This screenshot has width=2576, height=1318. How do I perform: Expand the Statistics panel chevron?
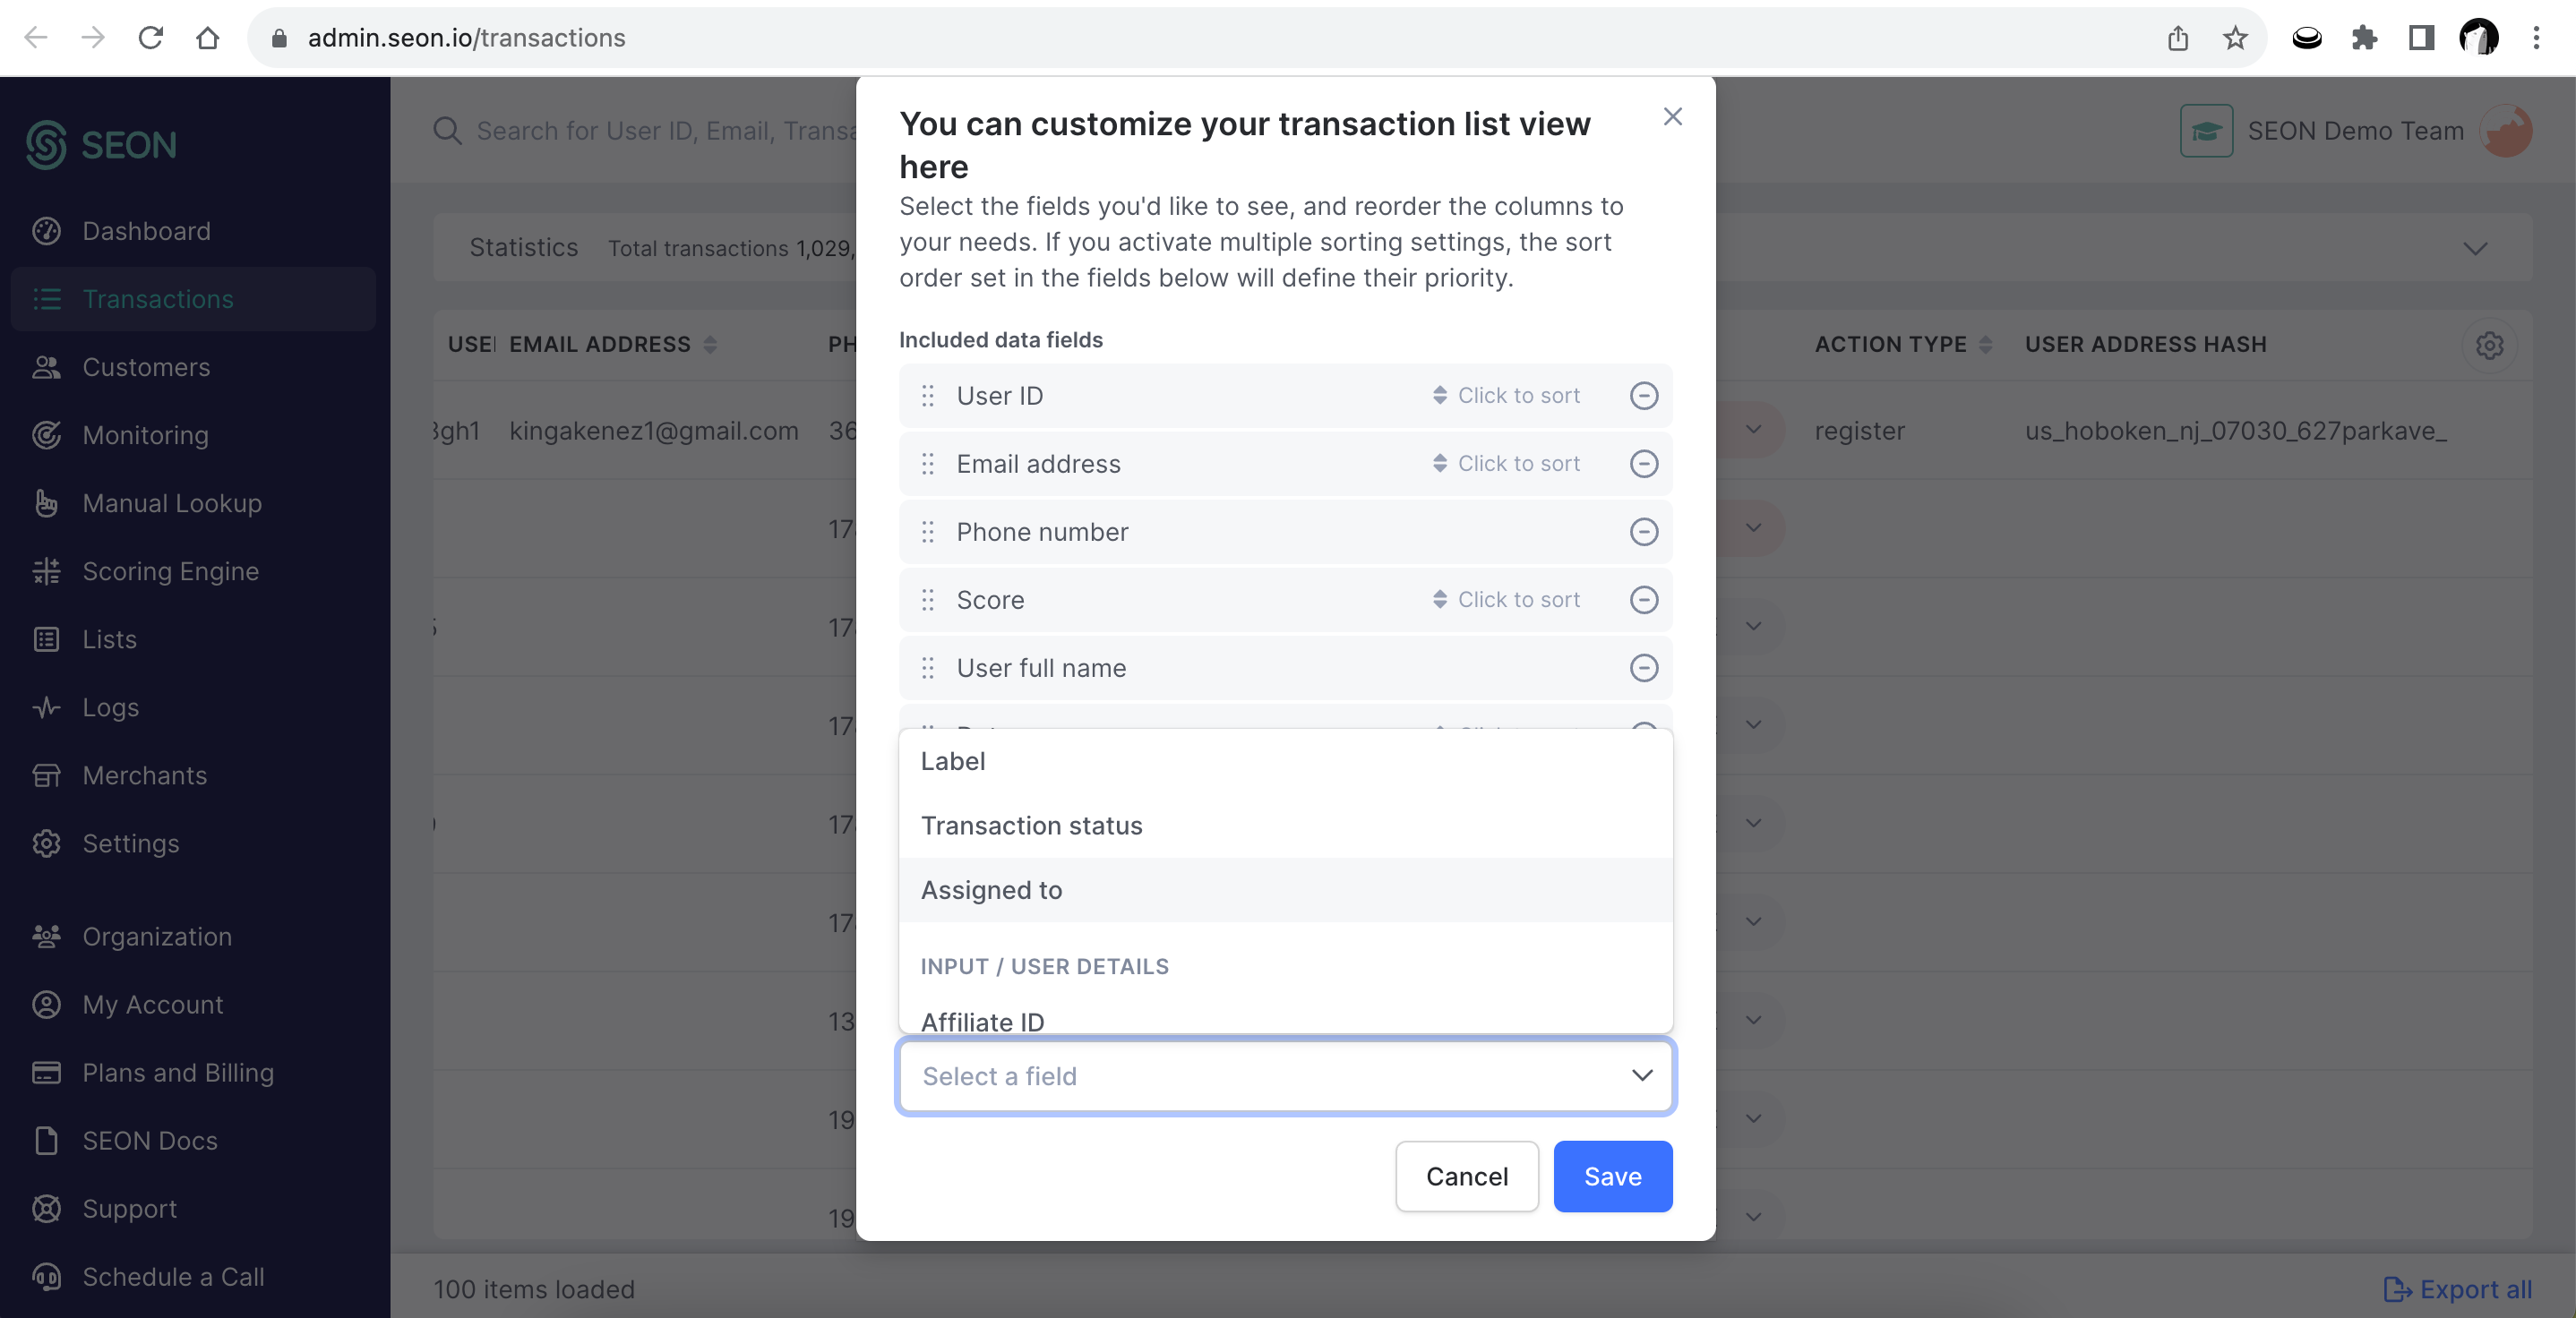[x=2475, y=248]
